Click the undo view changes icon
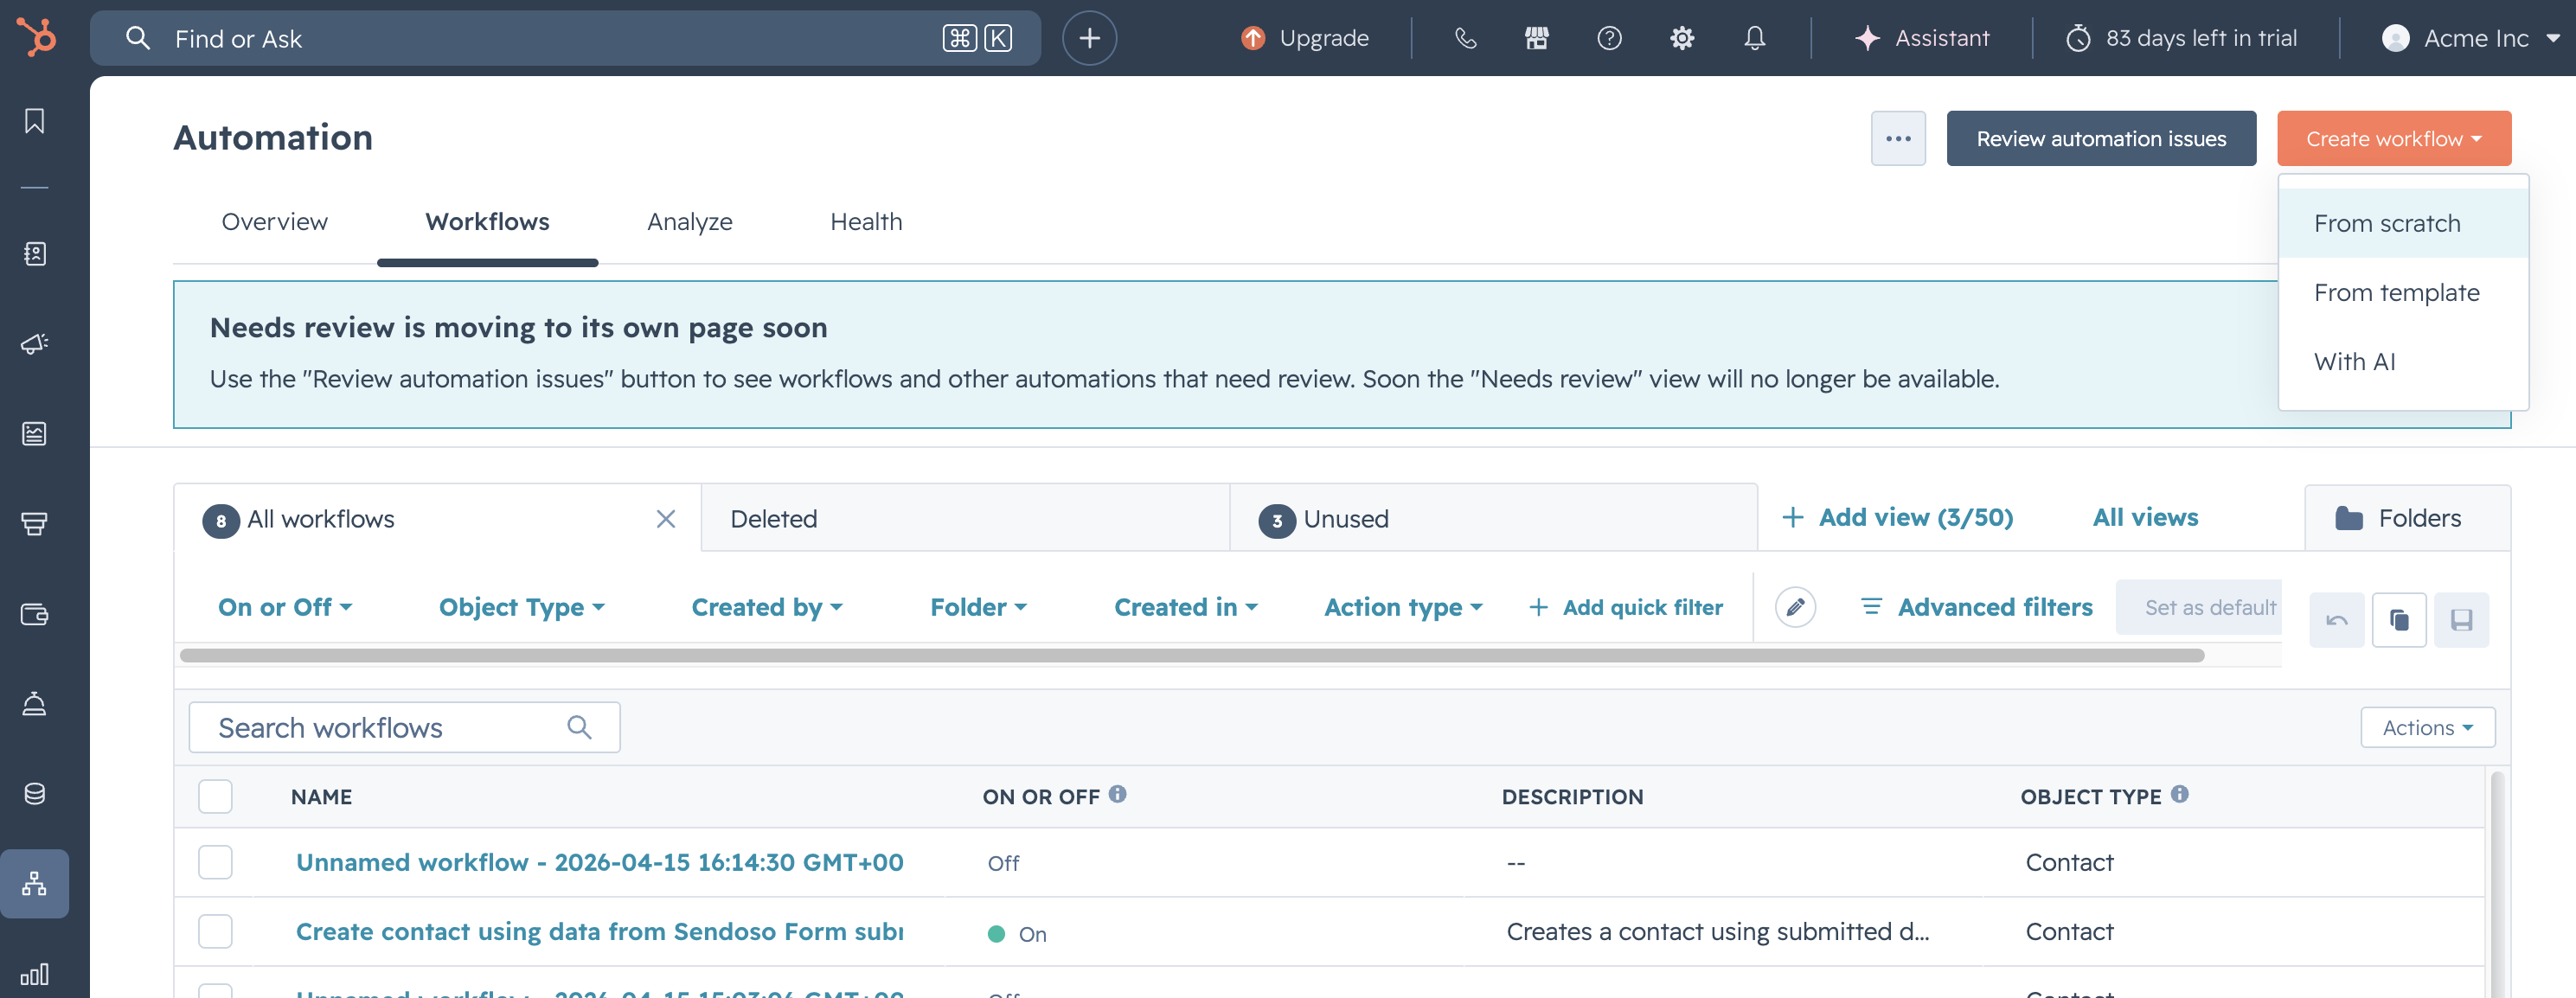The height and width of the screenshot is (998, 2576). pos(2336,620)
